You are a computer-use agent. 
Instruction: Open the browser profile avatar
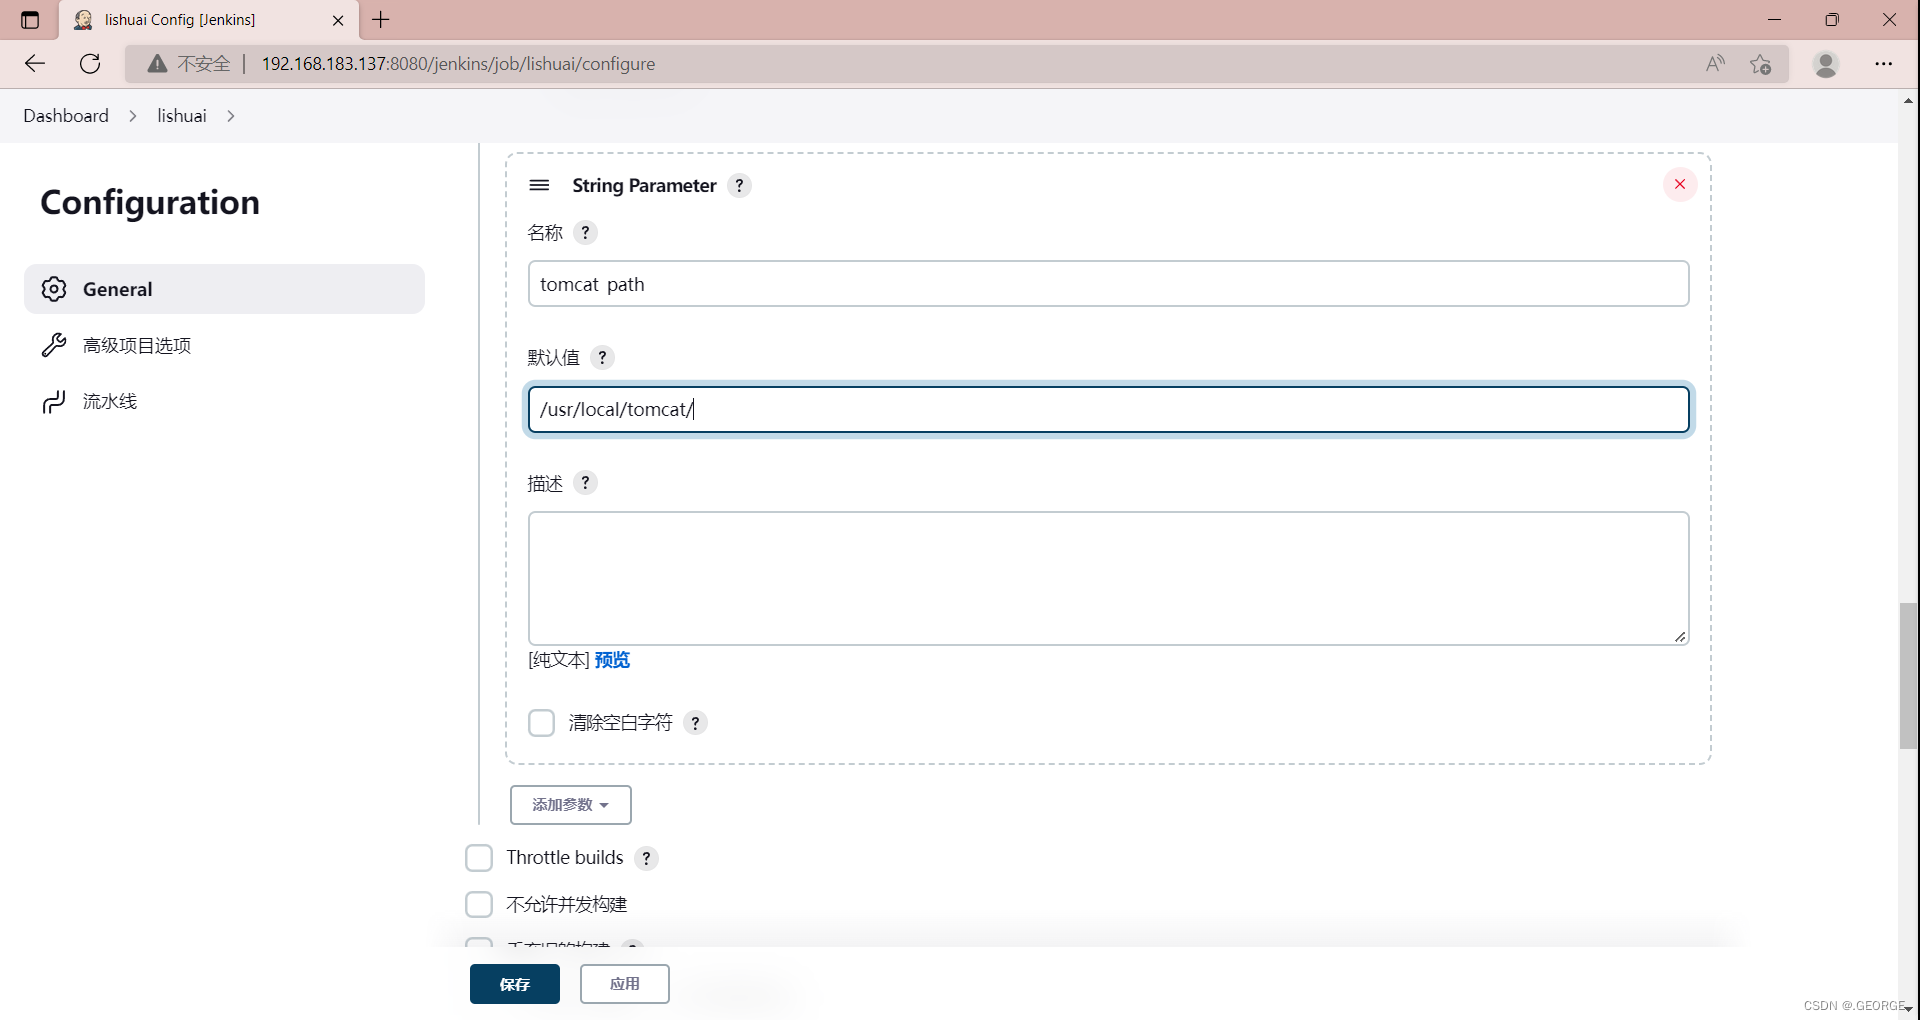pyautogui.click(x=1826, y=64)
